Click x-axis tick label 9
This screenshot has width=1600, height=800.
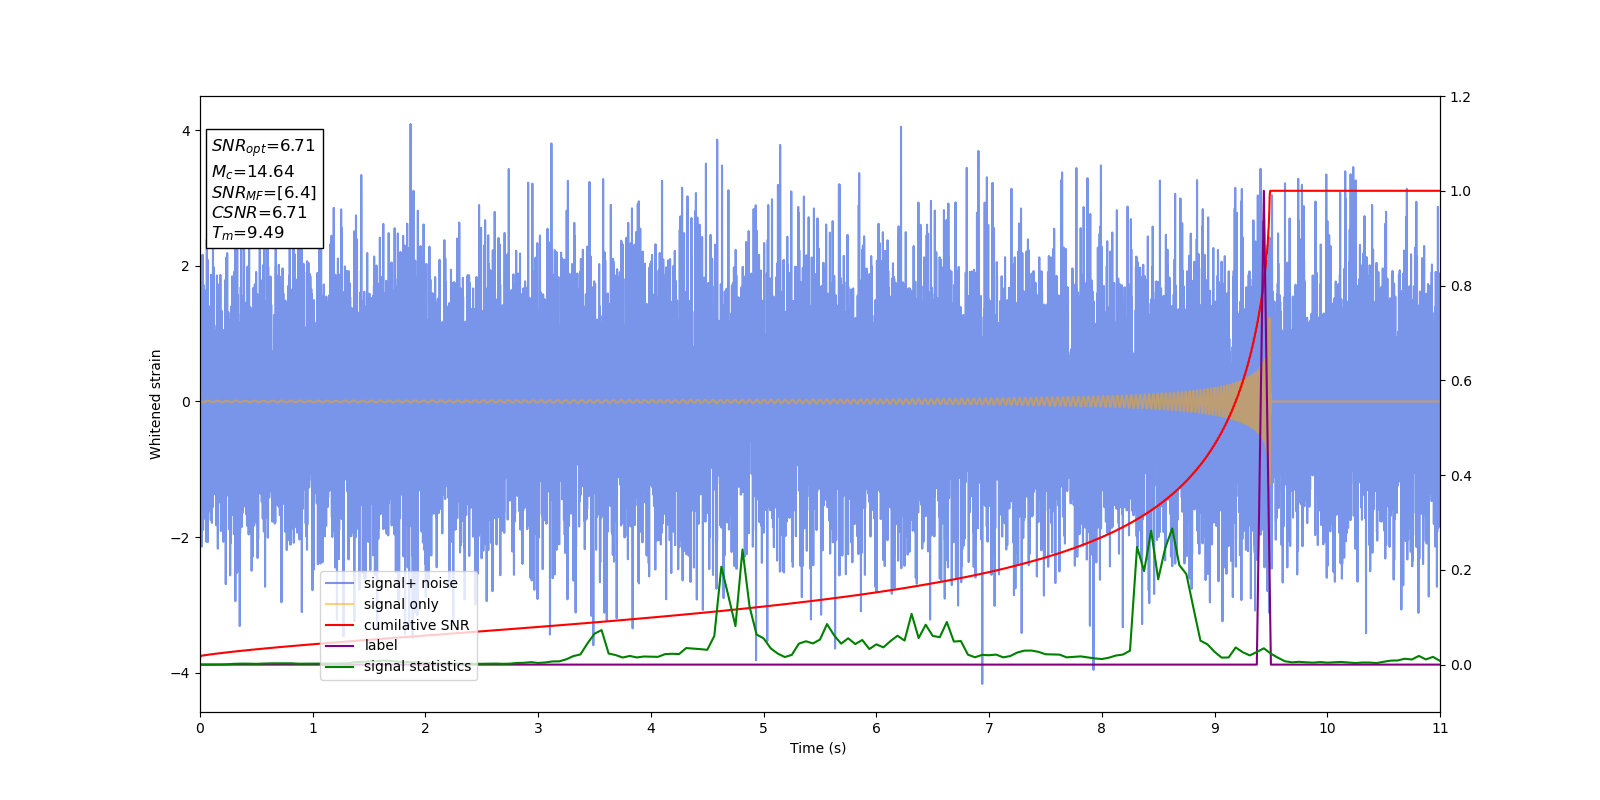click(1215, 728)
